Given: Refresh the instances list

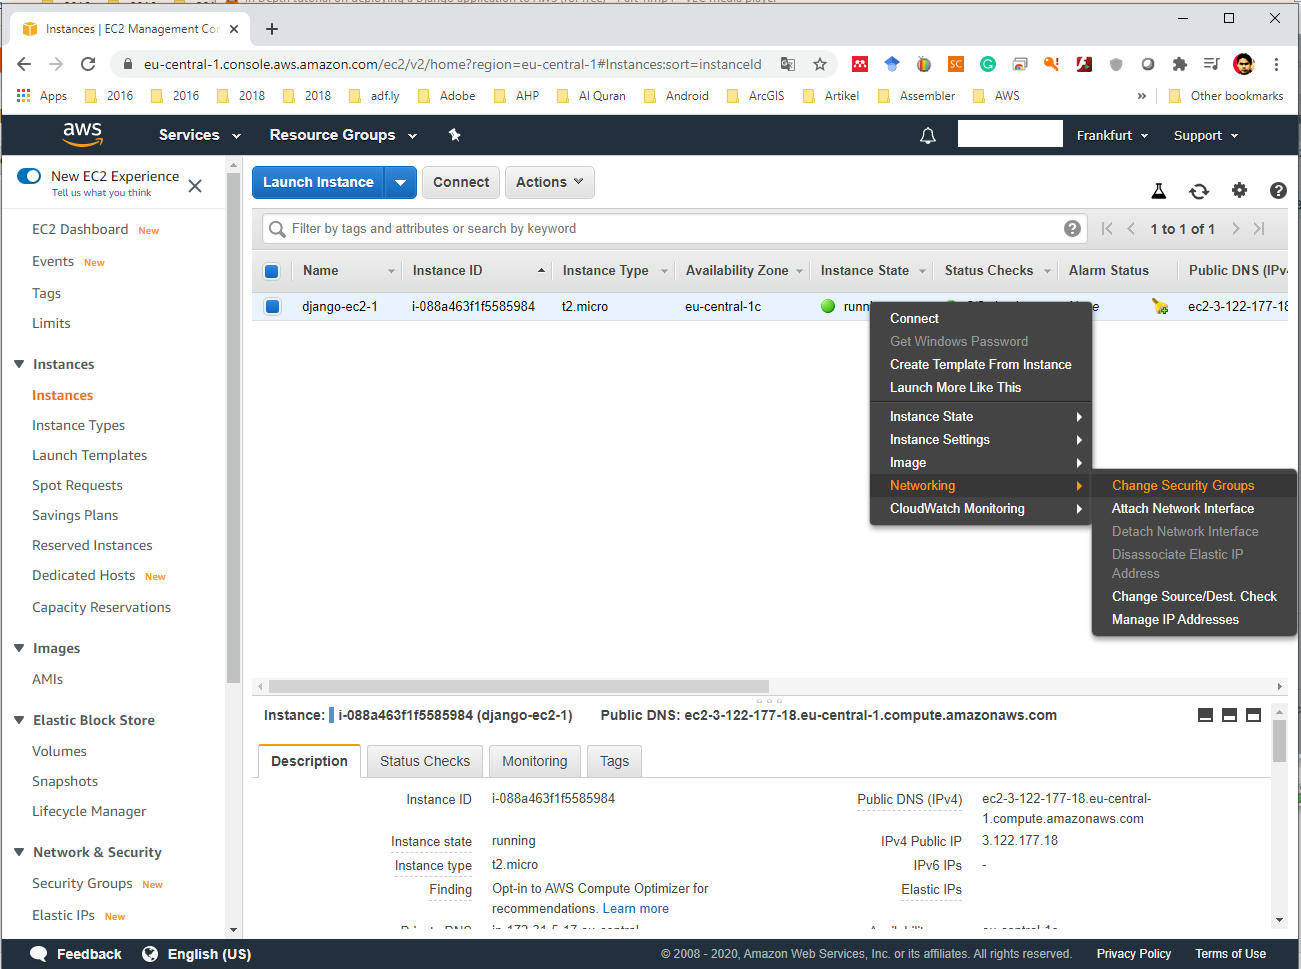Looking at the screenshot, I should 1199,191.
